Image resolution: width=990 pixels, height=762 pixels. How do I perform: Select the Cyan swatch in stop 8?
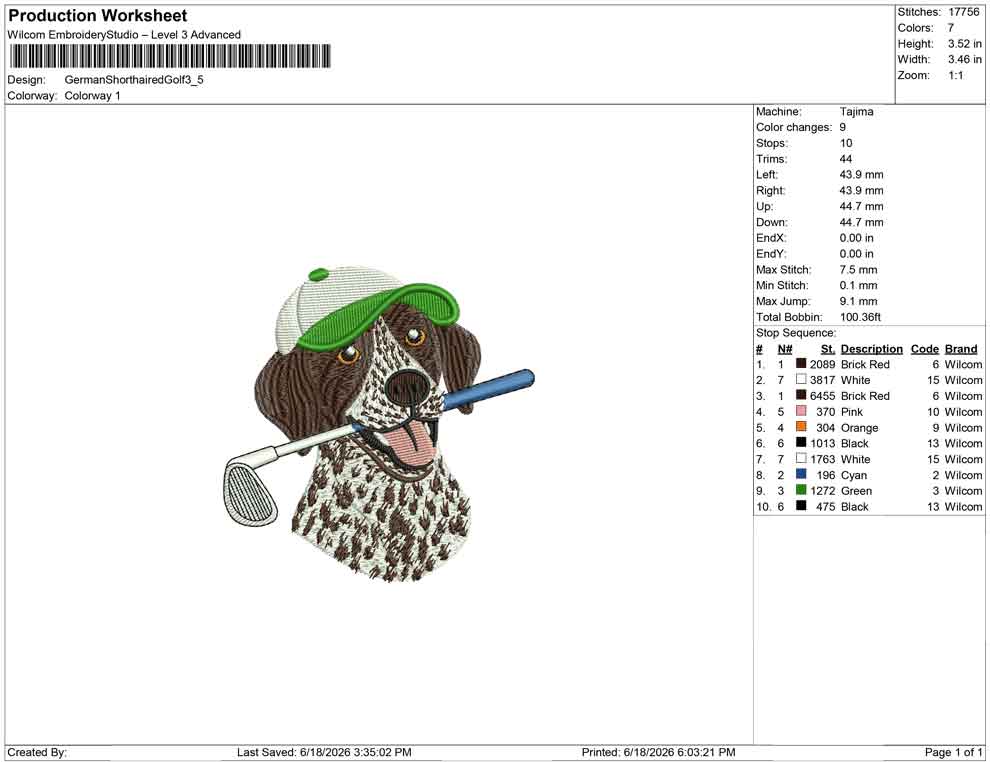tap(801, 474)
